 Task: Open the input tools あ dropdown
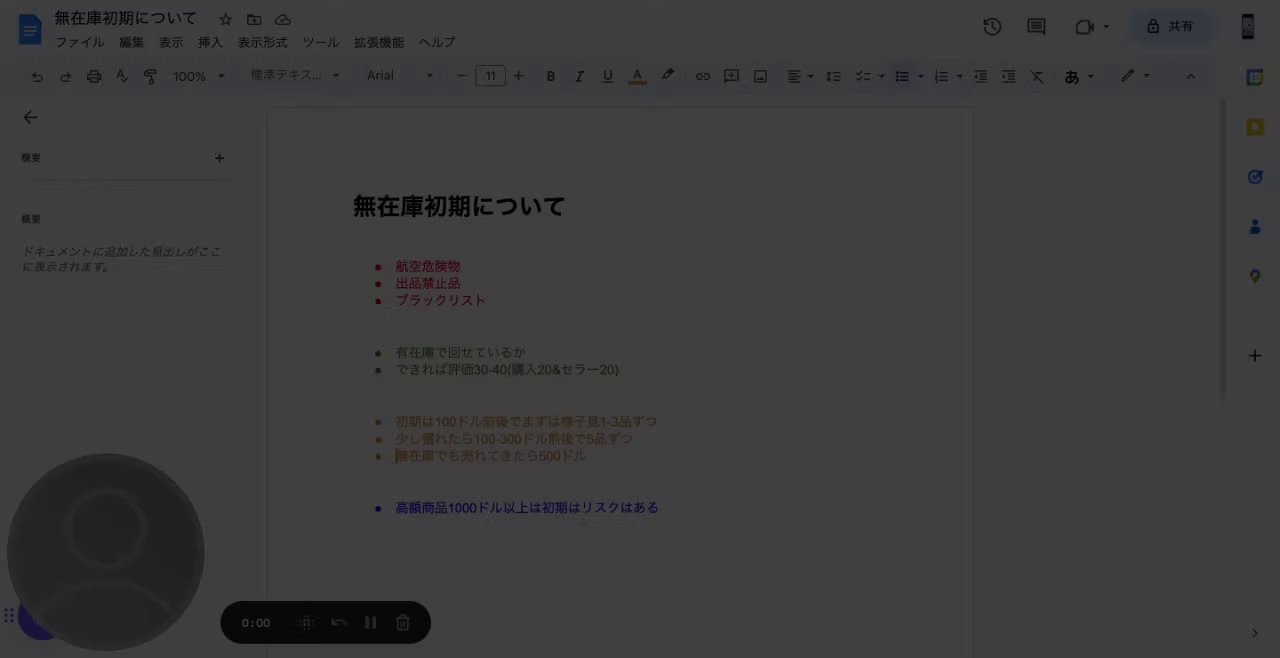pyautogui.click(x=1079, y=76)
